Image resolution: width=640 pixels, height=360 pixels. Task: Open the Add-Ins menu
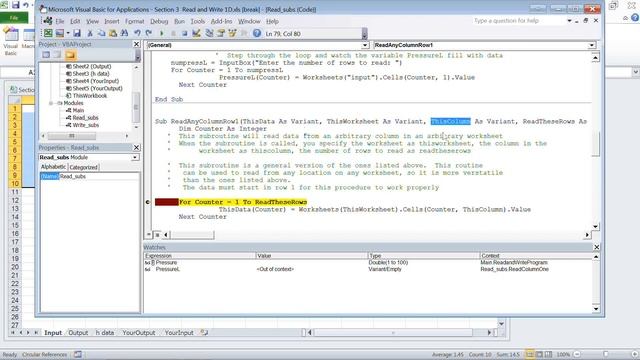point(222,21)
